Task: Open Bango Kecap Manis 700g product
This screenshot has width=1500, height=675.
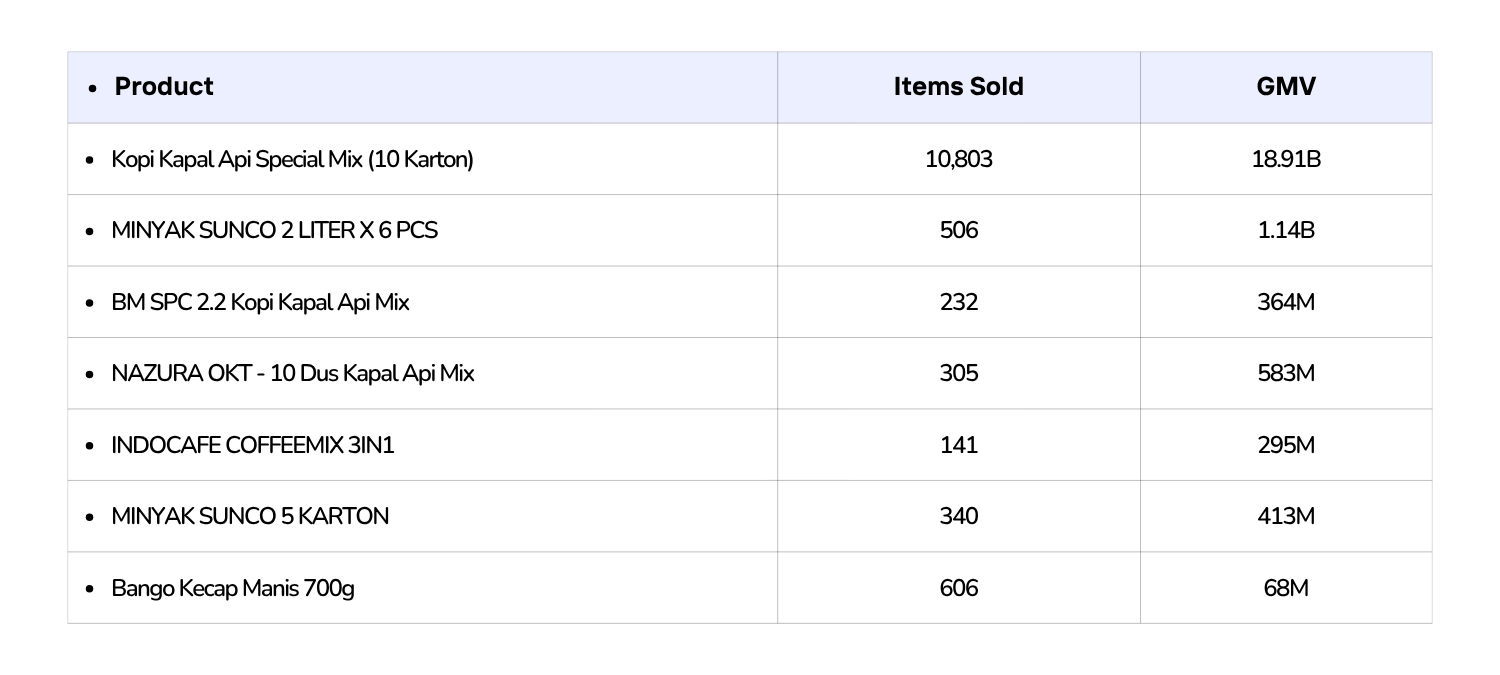Action: pos(233,588)
